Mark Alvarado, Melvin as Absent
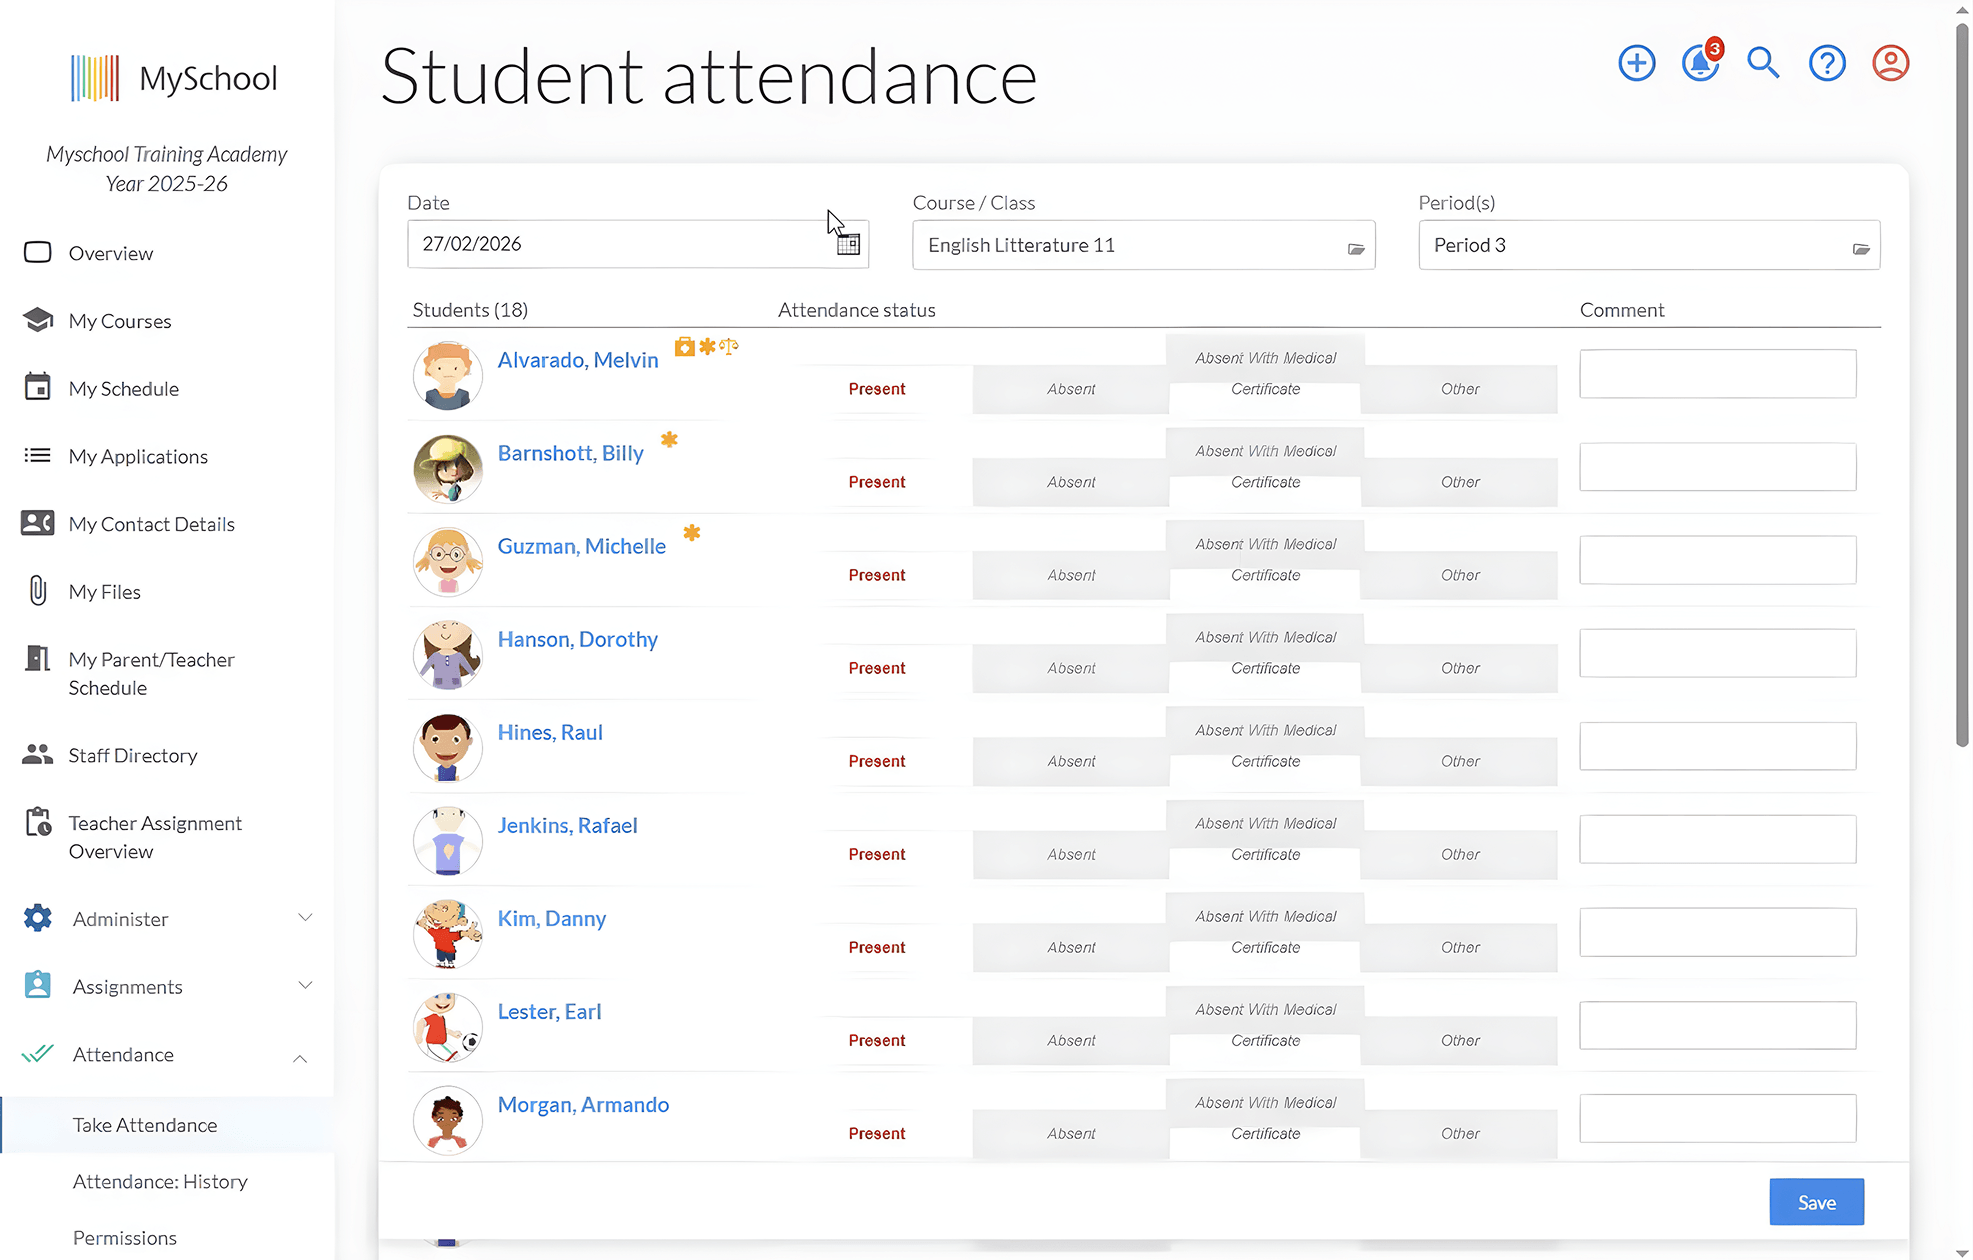Viewport: 1973px width, 1260px height. [1070, 389]
